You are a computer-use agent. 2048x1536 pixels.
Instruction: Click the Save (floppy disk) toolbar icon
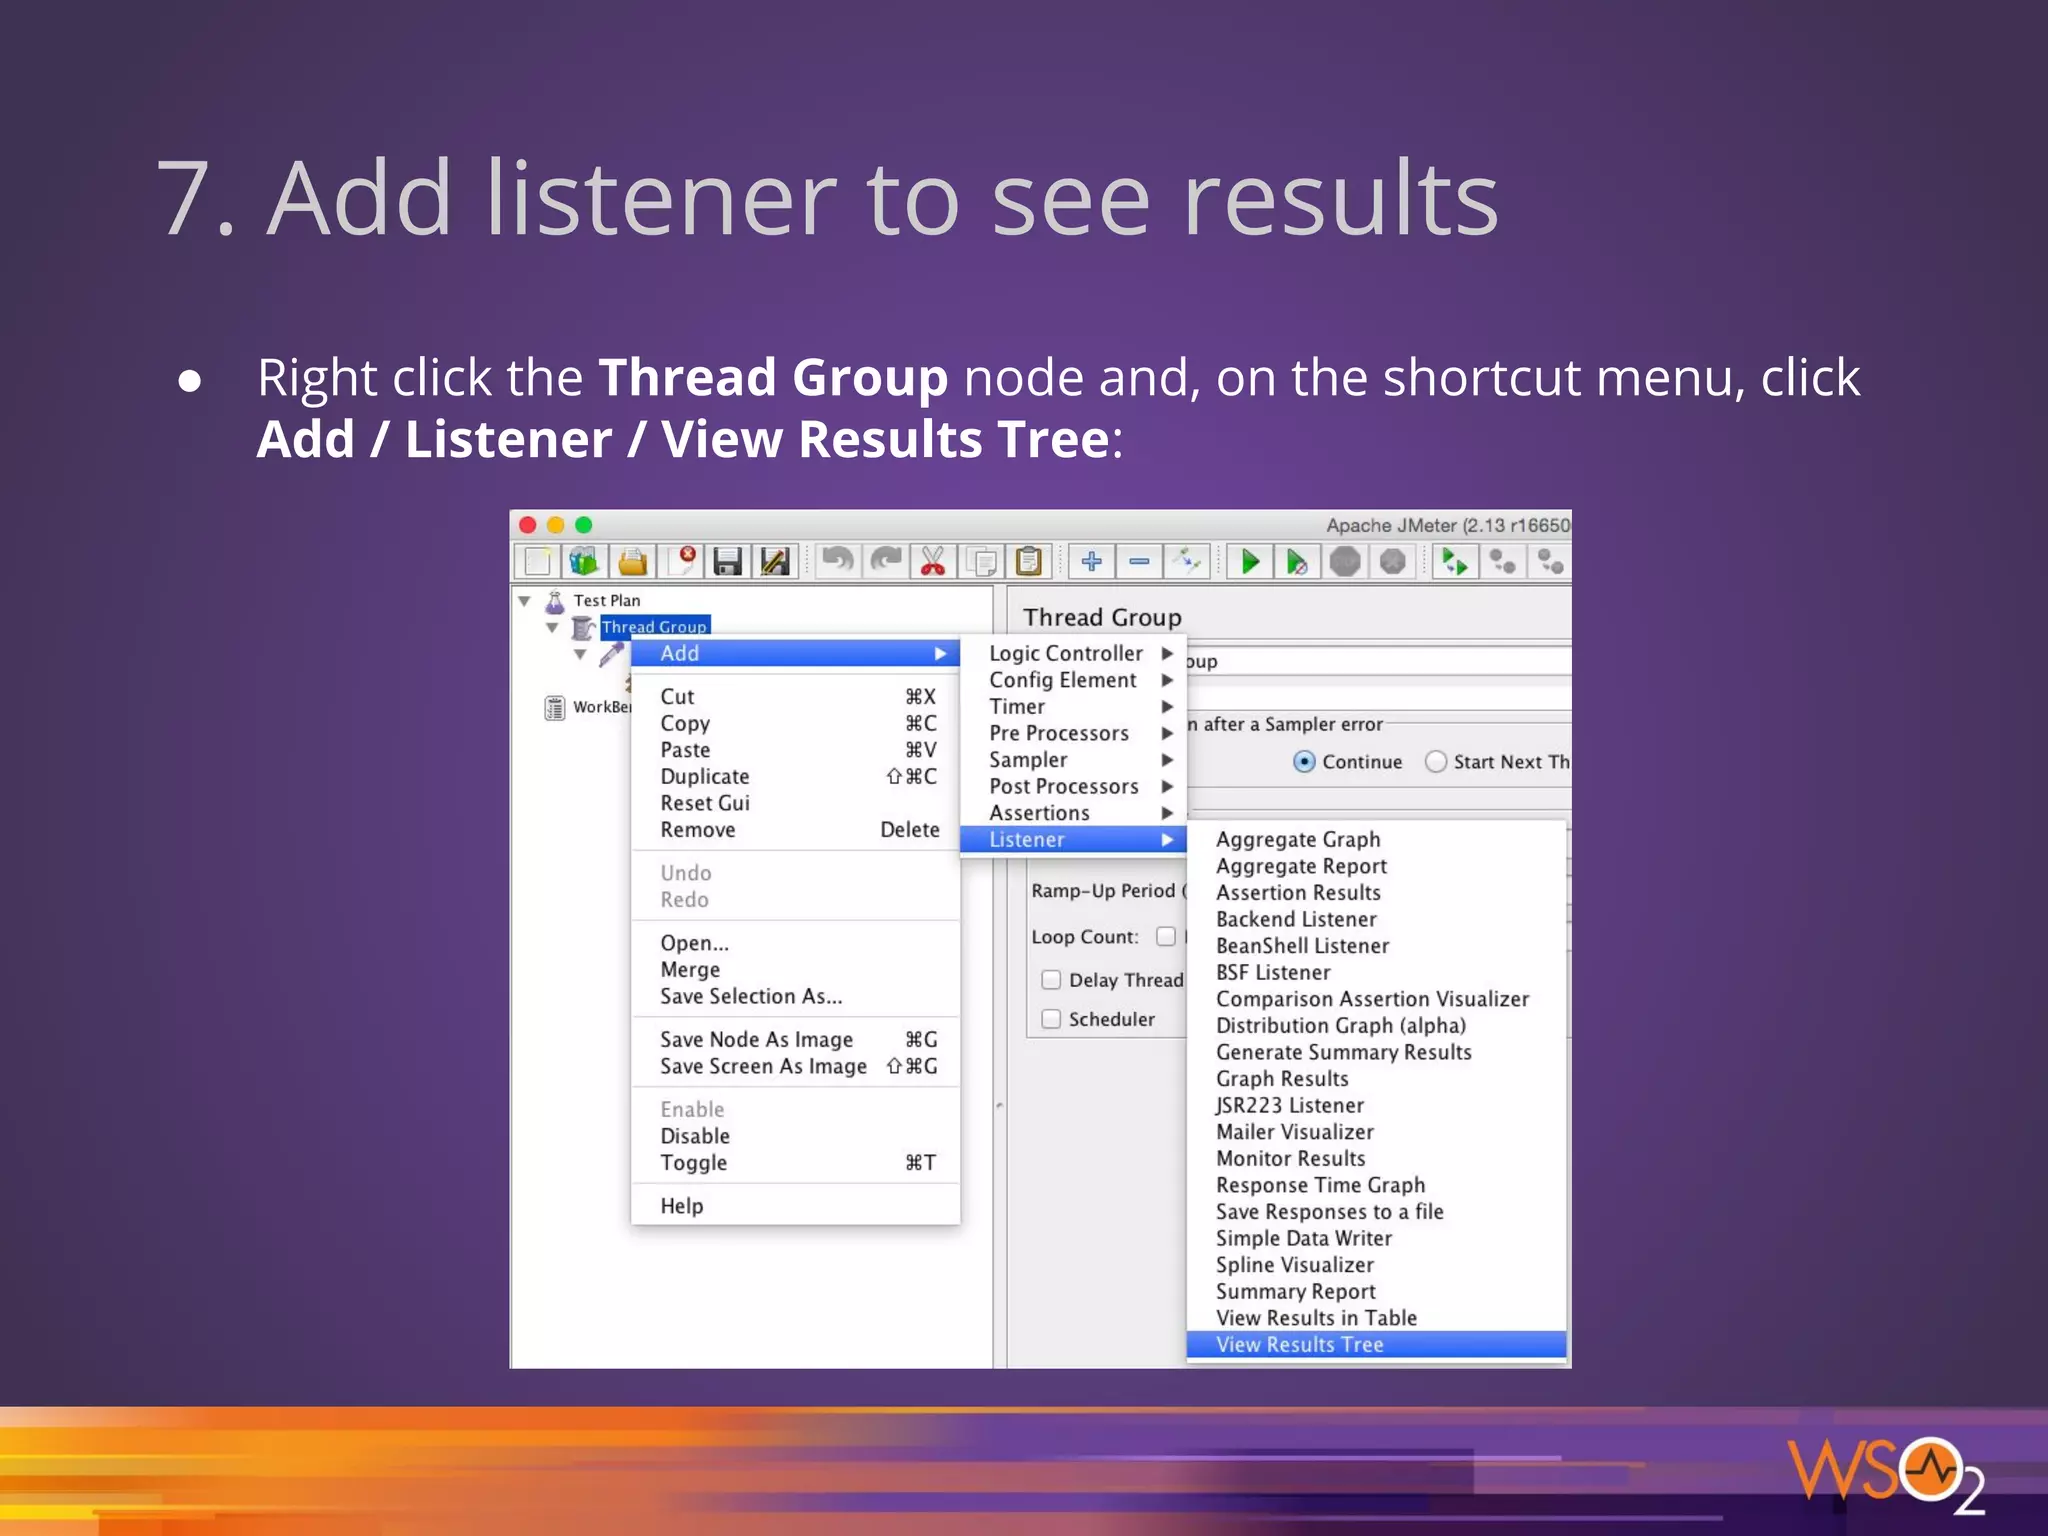[x=727, y=562]
